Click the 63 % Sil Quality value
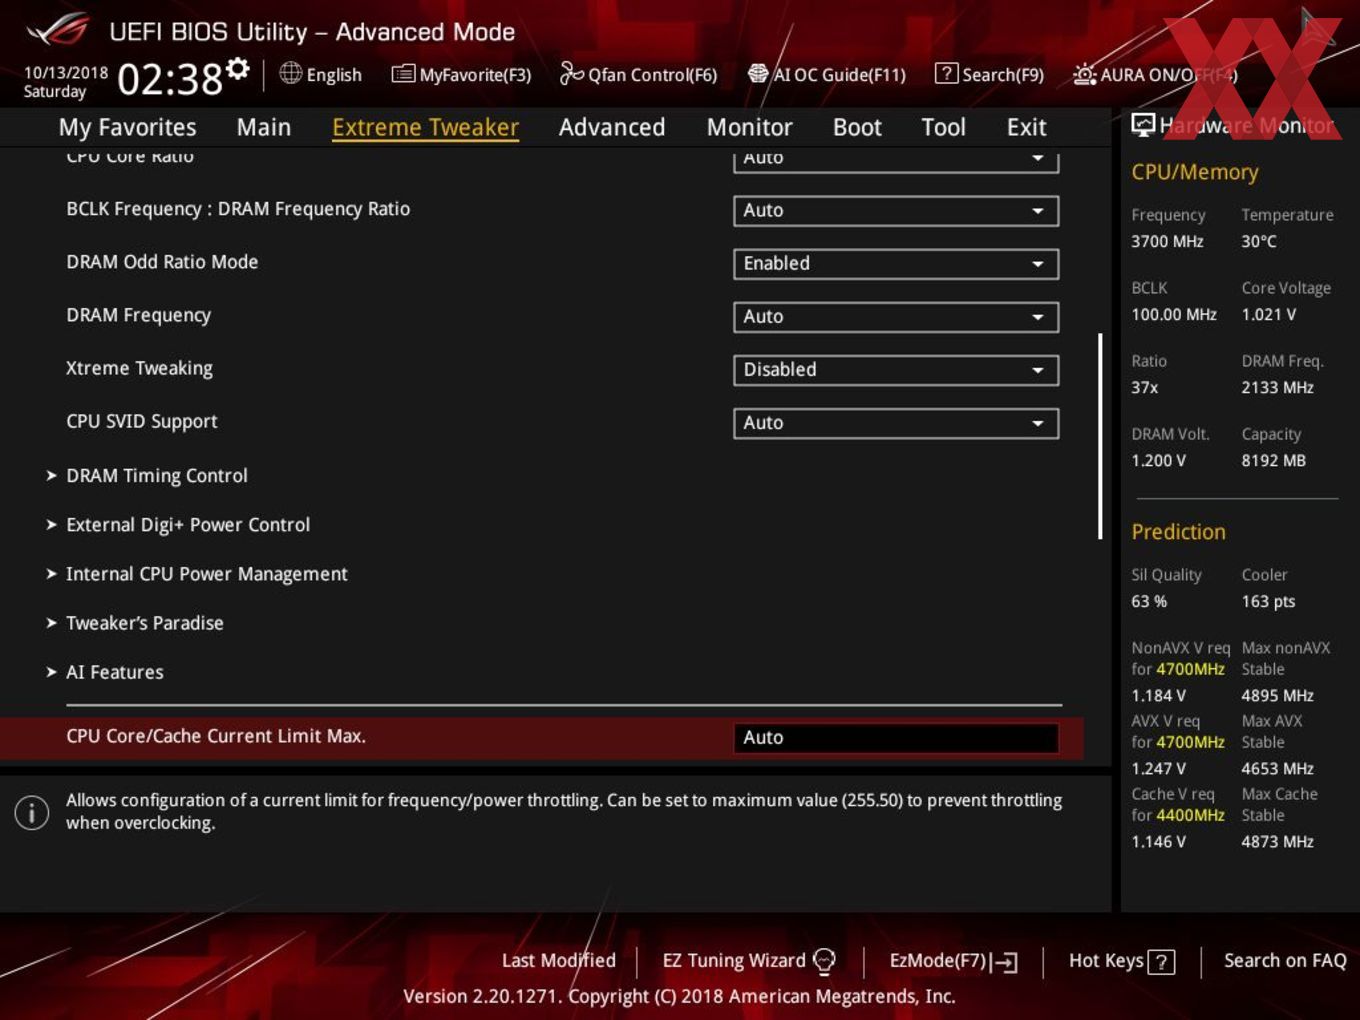Viewport: 1360px width, 1020px height. 1149,601
